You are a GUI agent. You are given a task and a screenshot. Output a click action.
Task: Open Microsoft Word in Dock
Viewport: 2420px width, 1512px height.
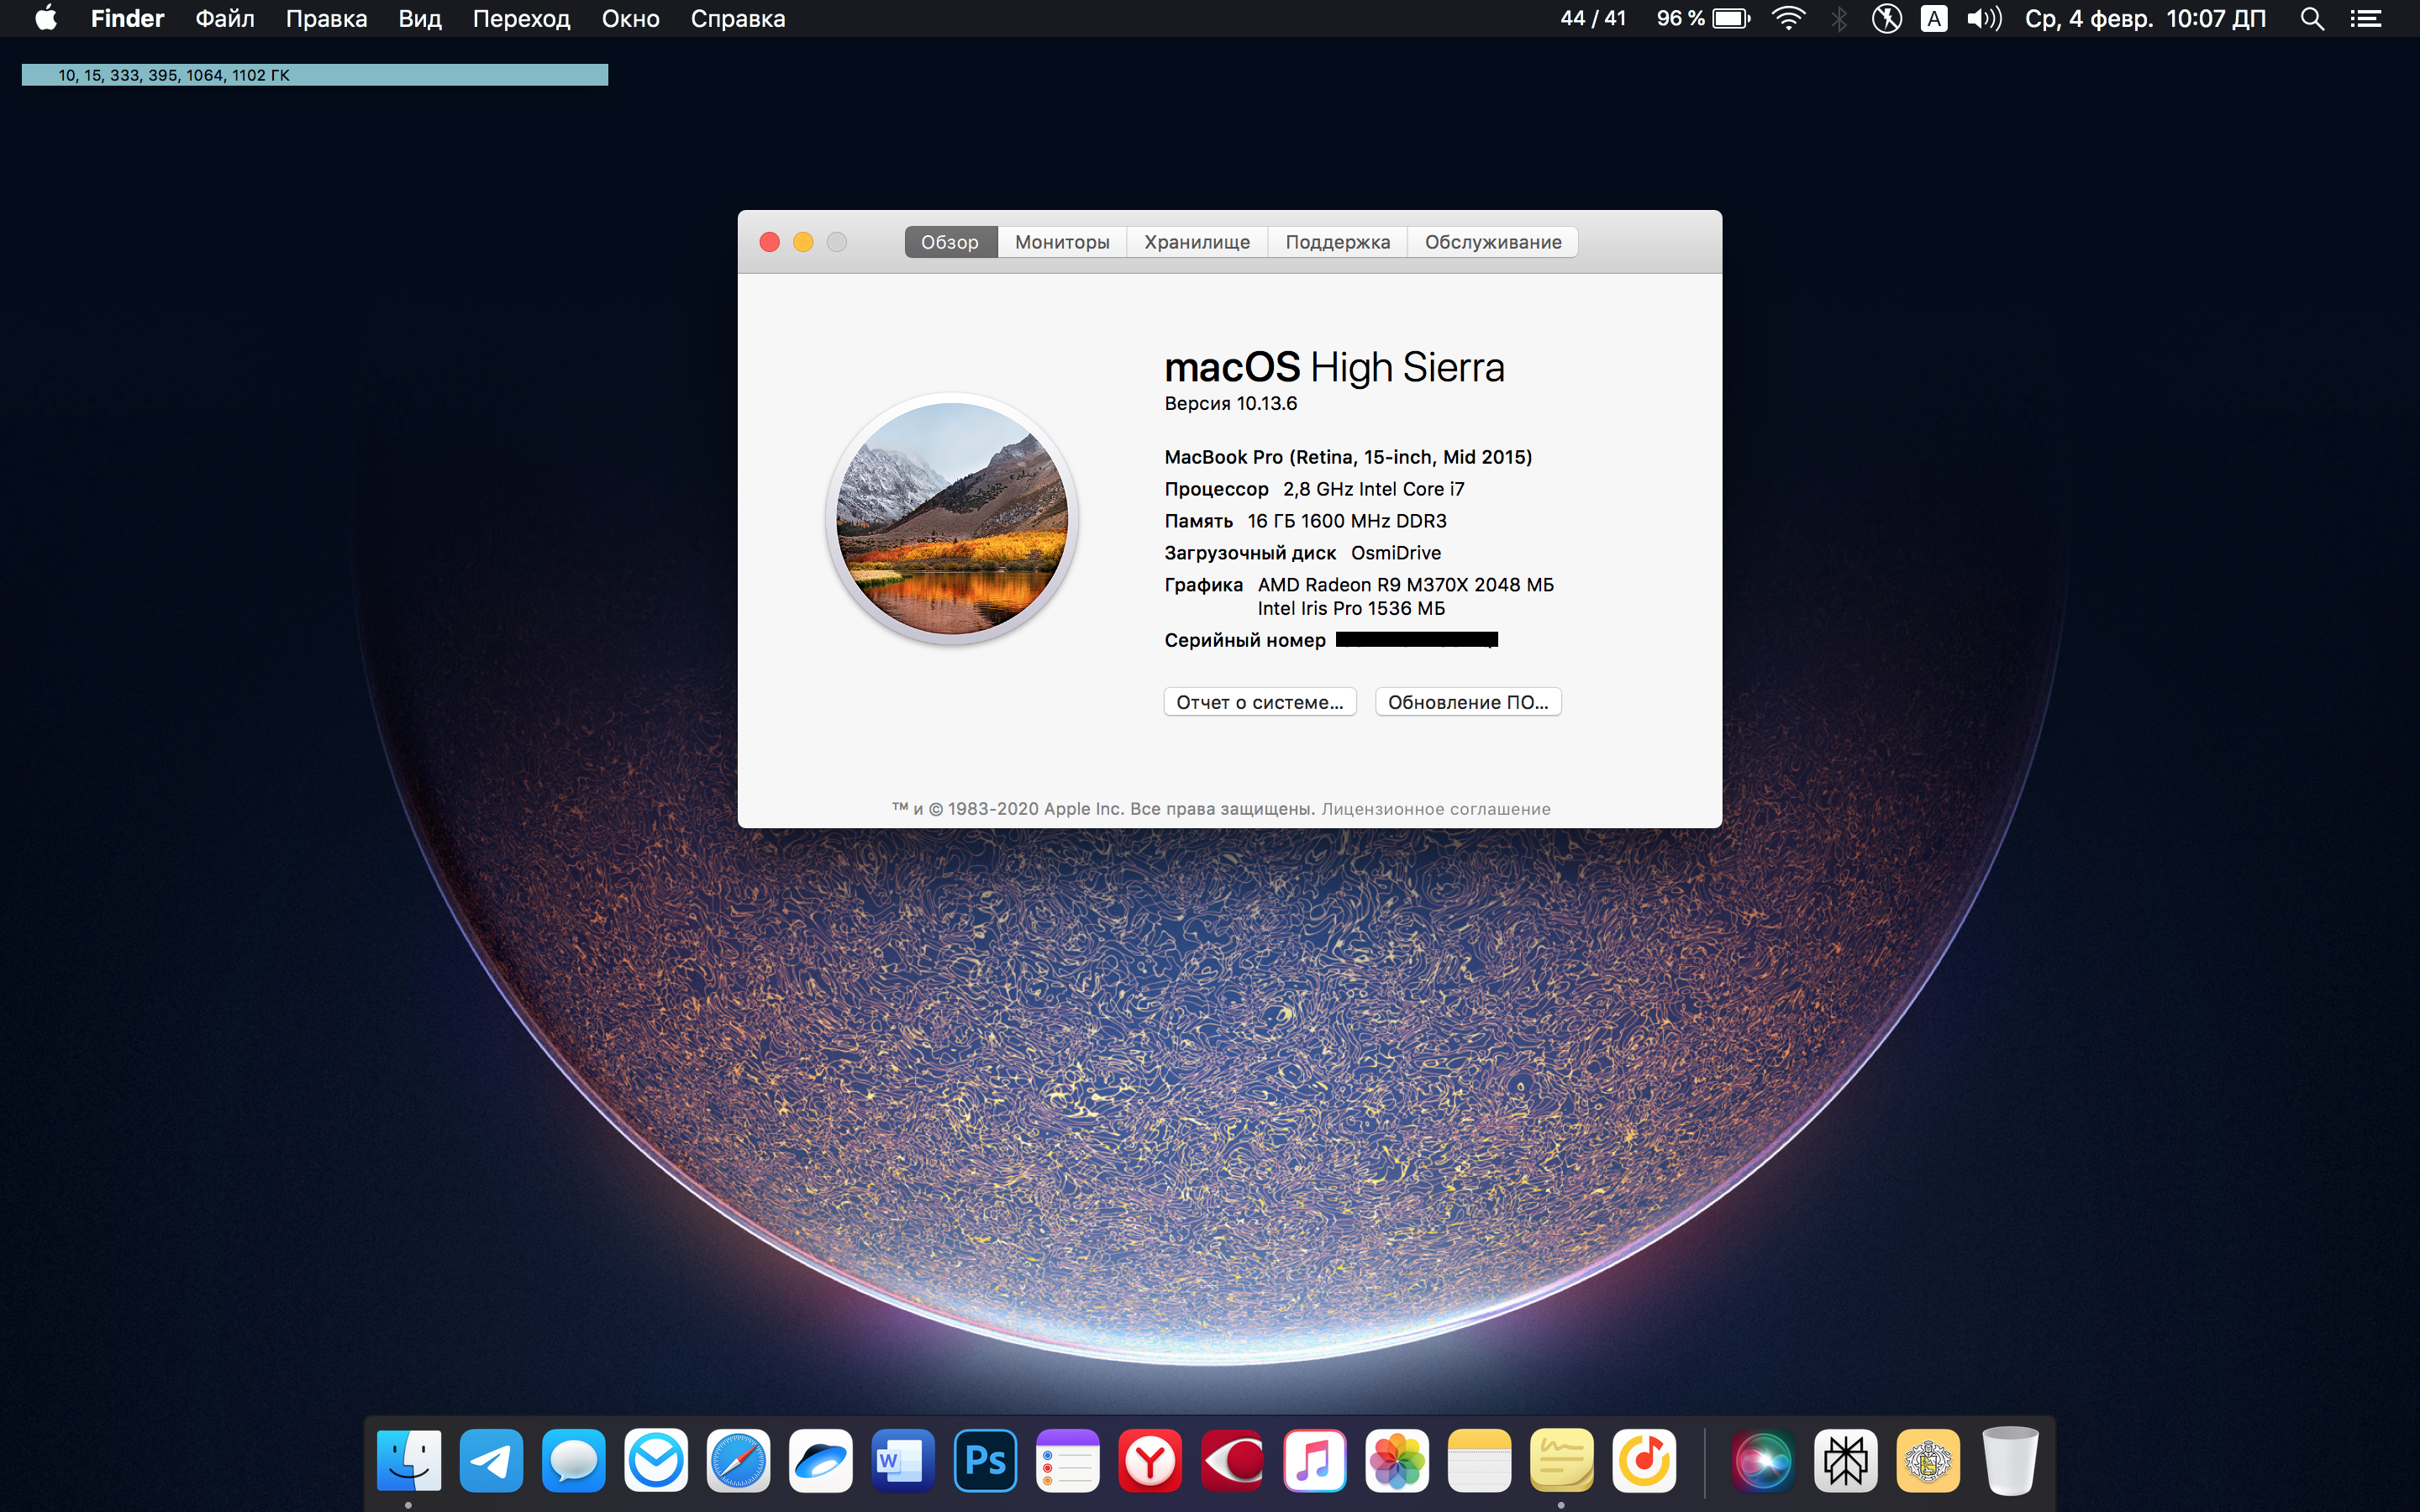902,1461
